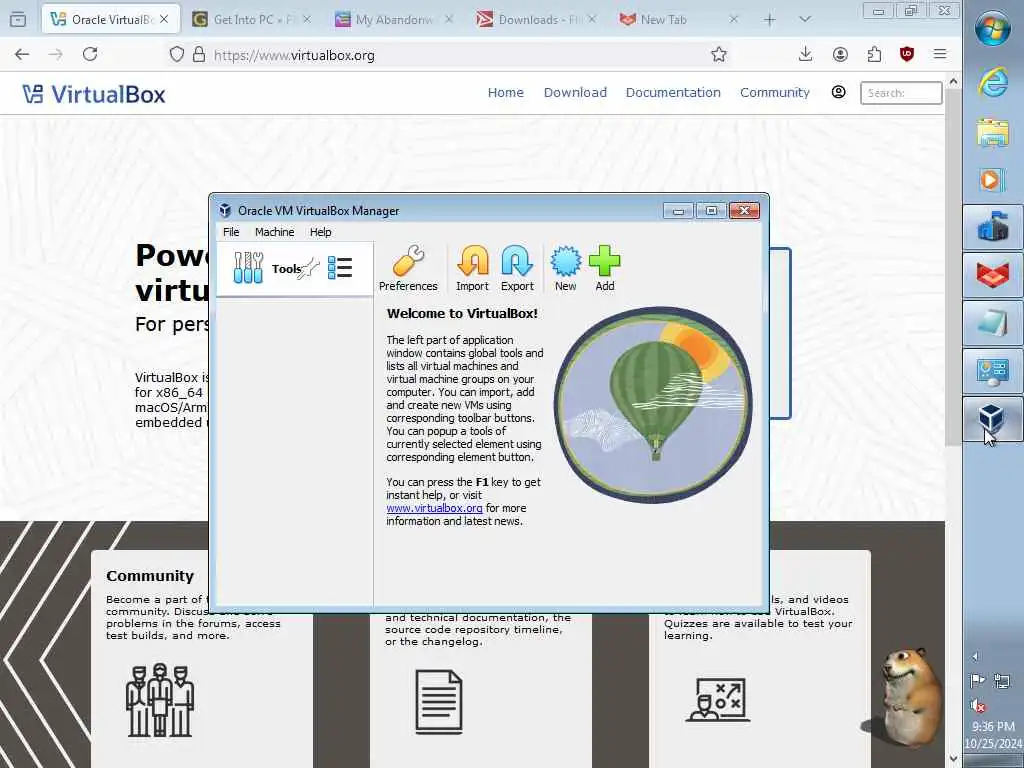Click the tracking protection shield icon

point(177,55)
